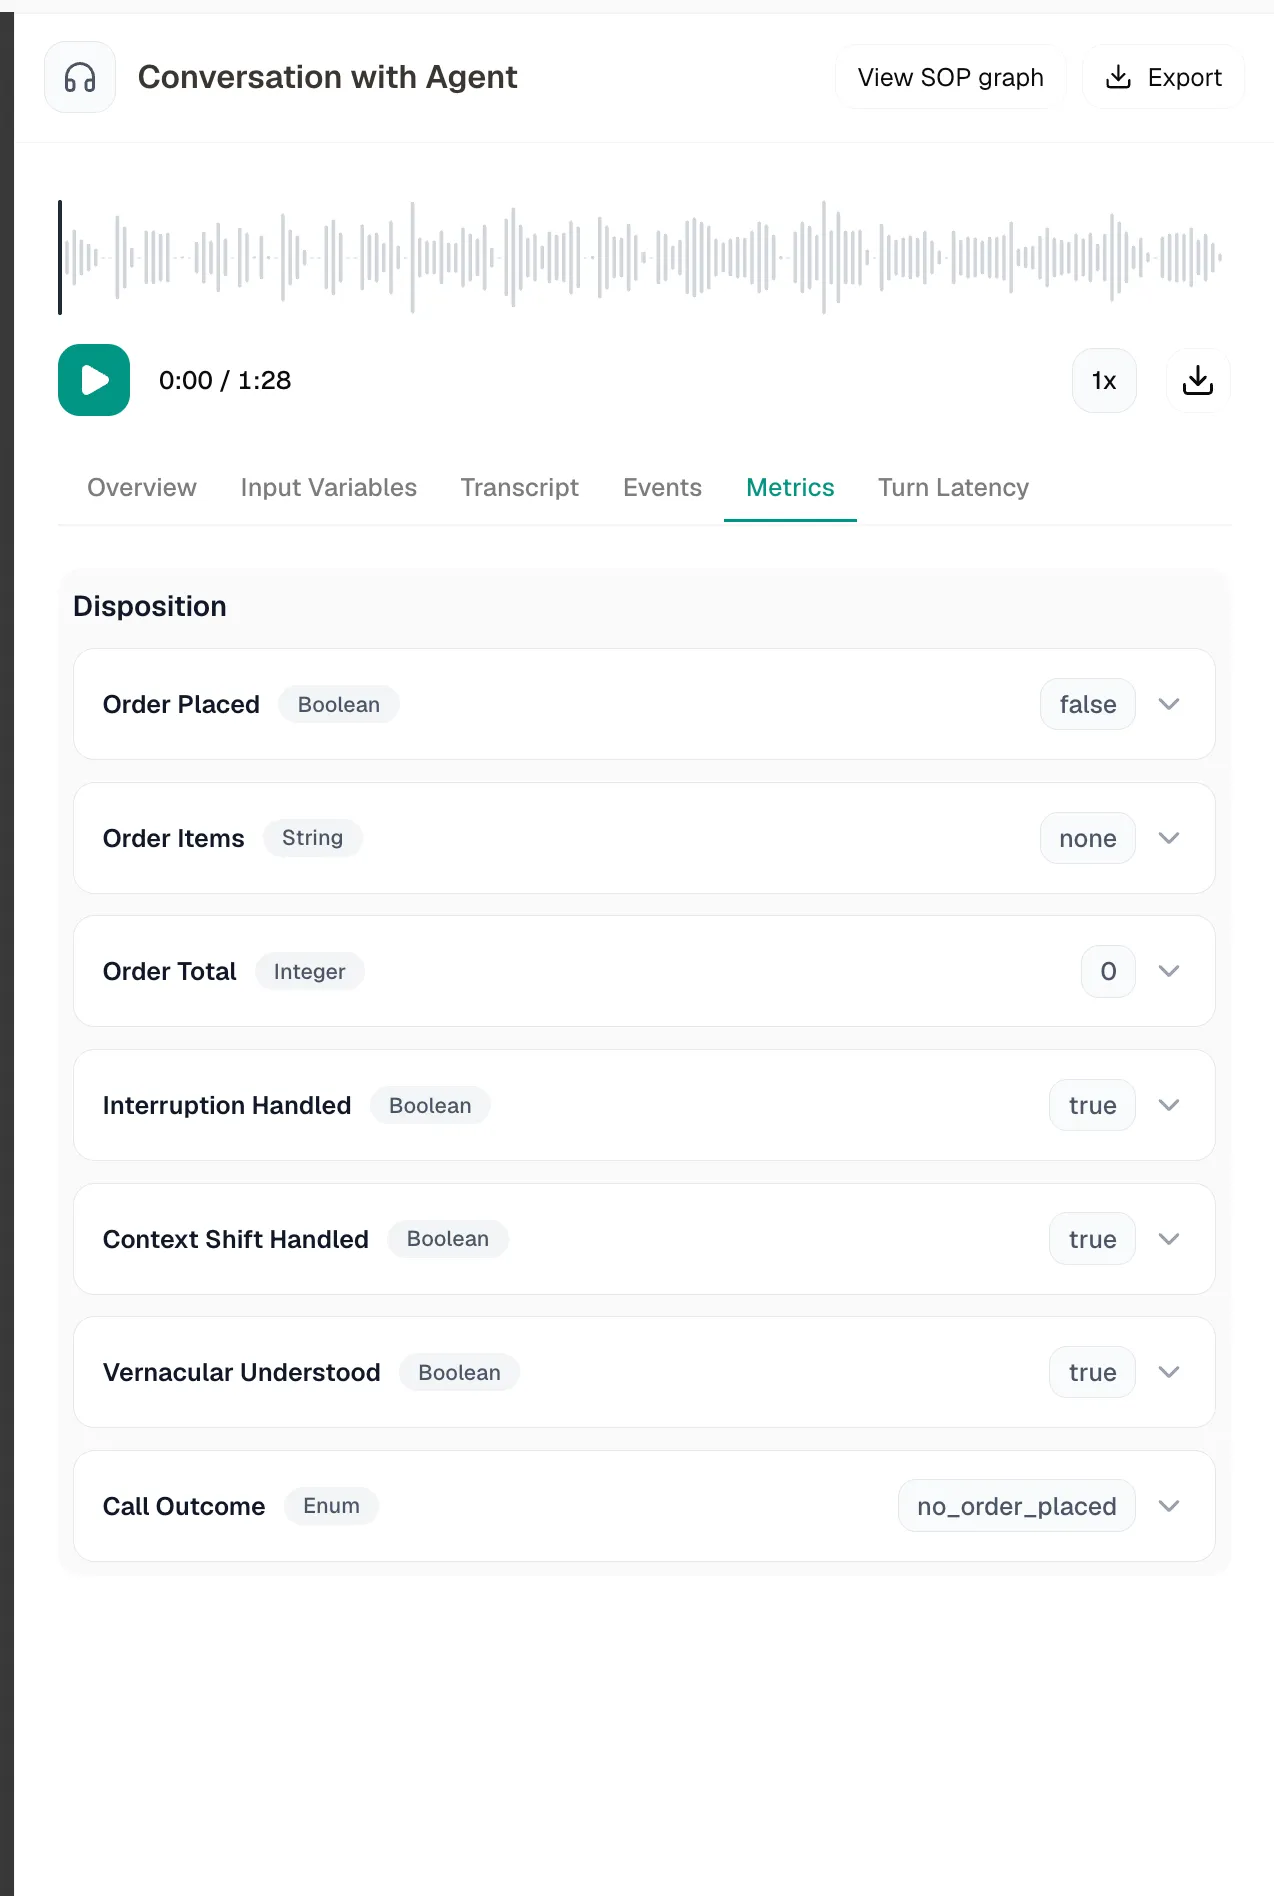This screenshot has width=1274, height=1896.
Task: Click the Interruption Handled label
Action: pos(227,1105)
